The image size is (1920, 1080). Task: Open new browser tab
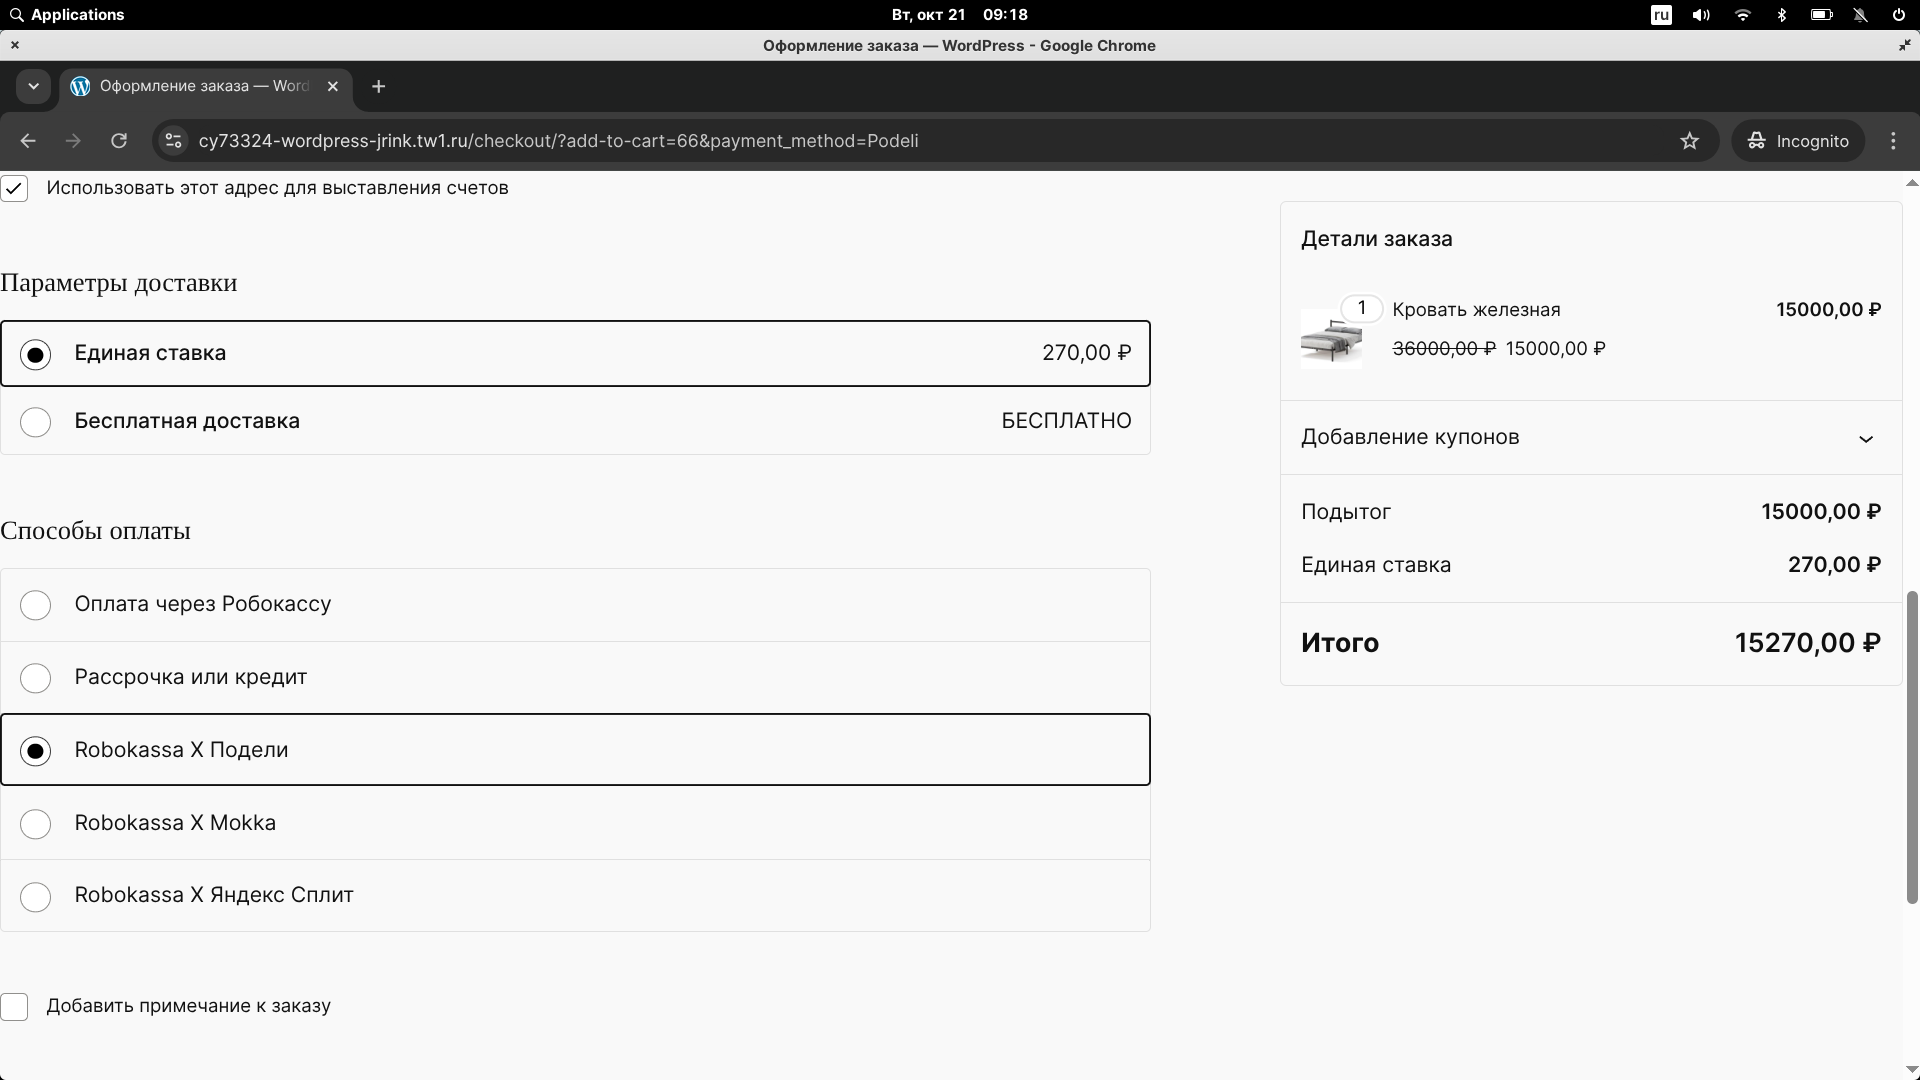(x=378, y=86)
